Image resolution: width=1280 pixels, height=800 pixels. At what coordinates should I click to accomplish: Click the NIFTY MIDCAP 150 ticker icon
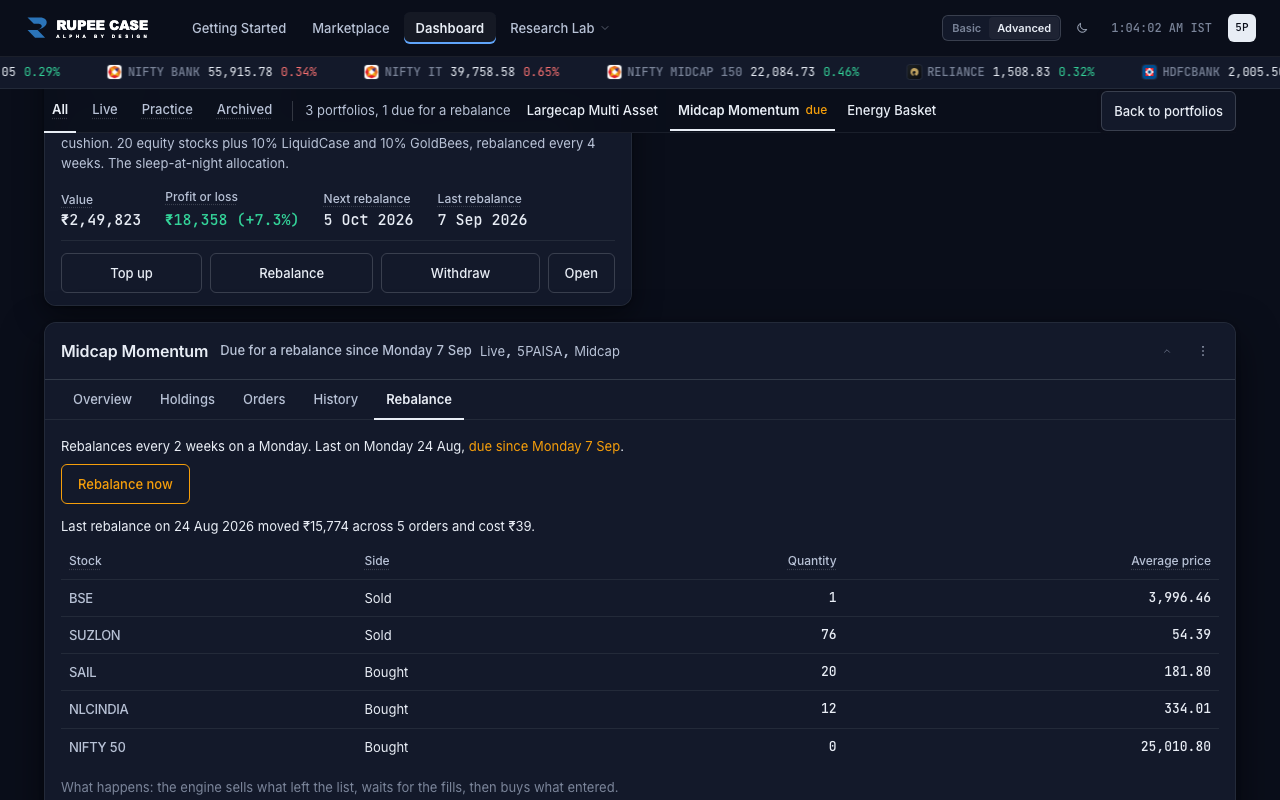(x=614, y=72)
